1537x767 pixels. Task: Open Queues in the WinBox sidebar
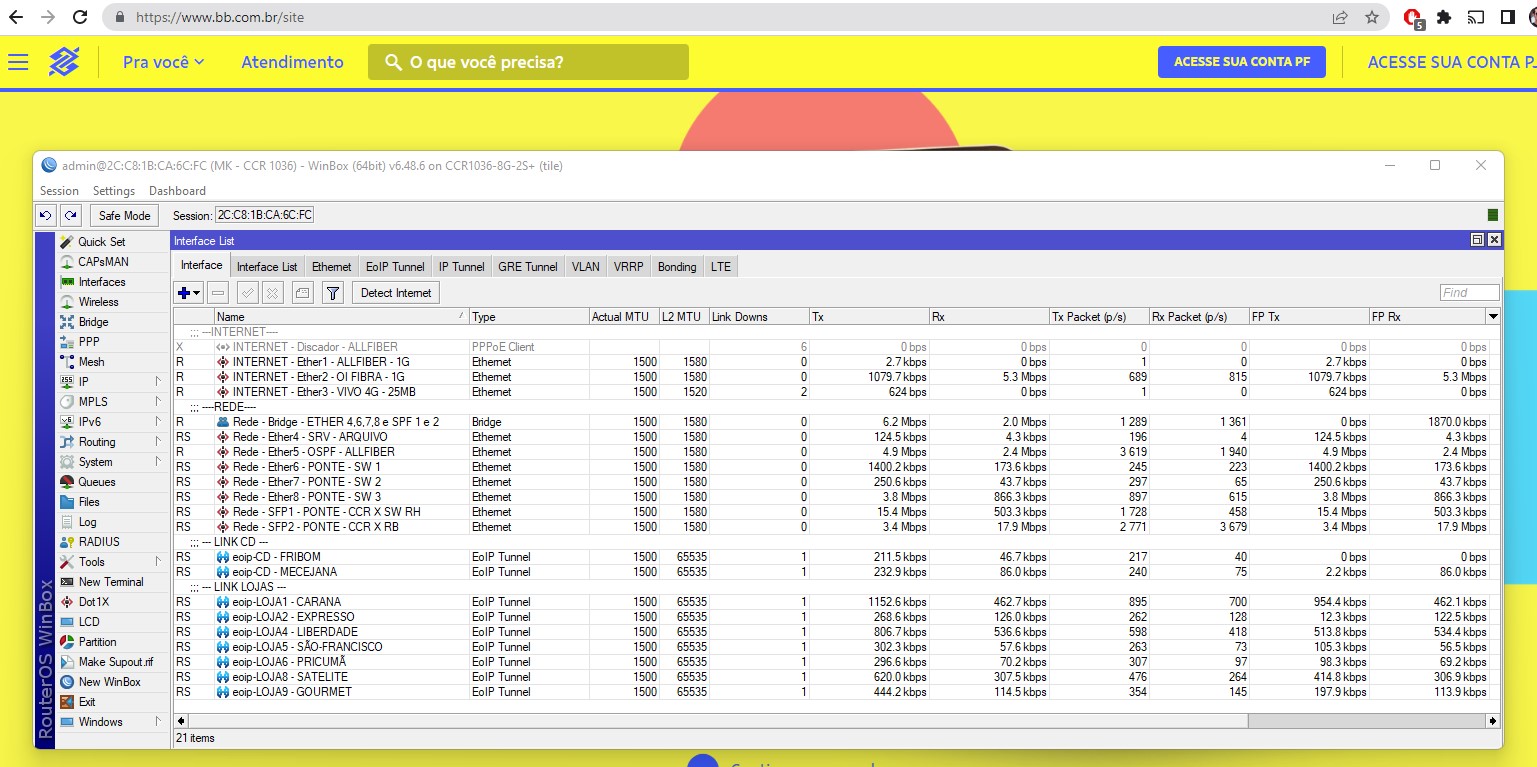pos(97,482)
